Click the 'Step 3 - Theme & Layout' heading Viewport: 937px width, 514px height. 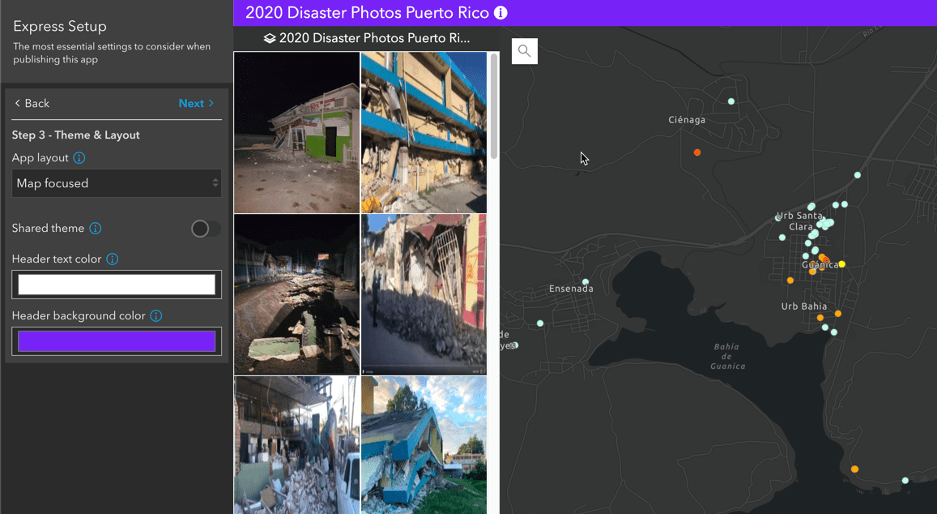pyautogui.click(x=76, y=135)
